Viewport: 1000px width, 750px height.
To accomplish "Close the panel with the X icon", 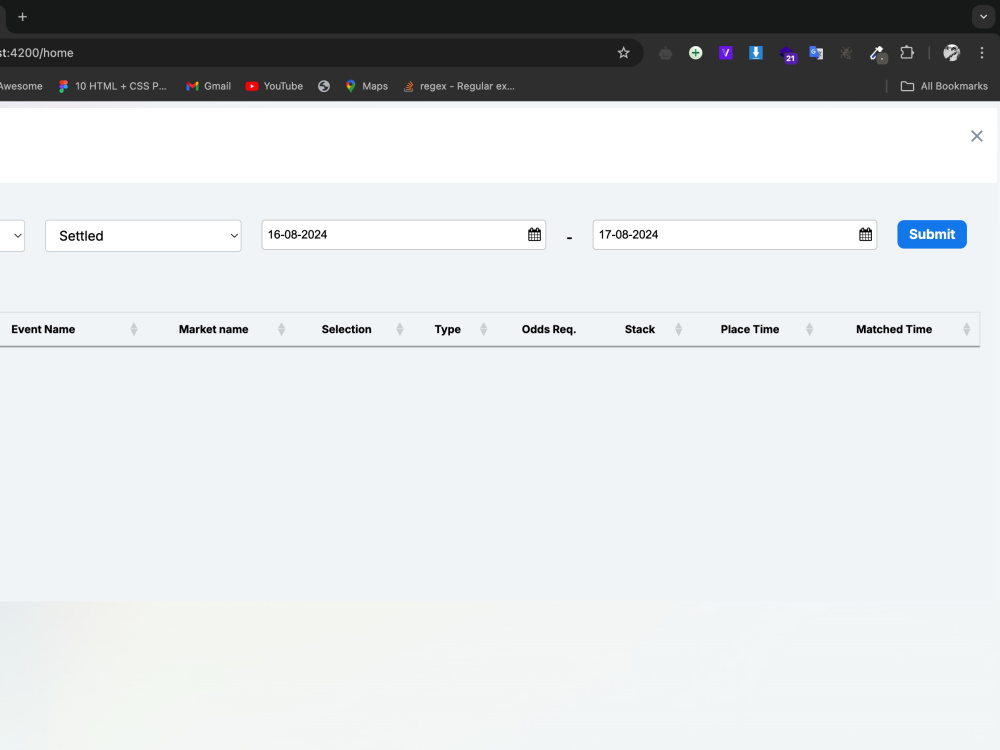I will tap(976, 136).
